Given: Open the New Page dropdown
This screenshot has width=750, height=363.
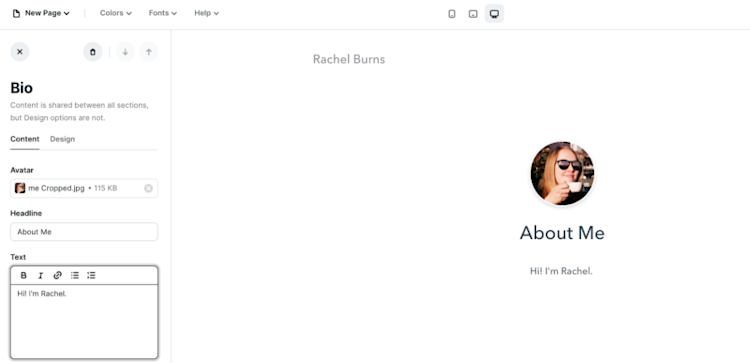Looking at the screenshot, I should coord(41,13).
